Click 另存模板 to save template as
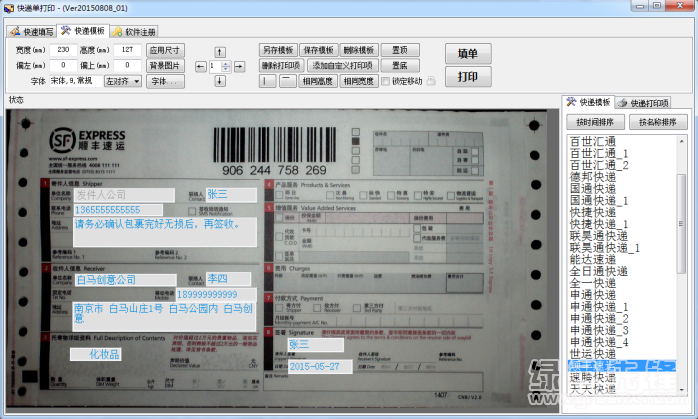Image resolution: width=698 pixels, height=419 pixels. [278, 50]
